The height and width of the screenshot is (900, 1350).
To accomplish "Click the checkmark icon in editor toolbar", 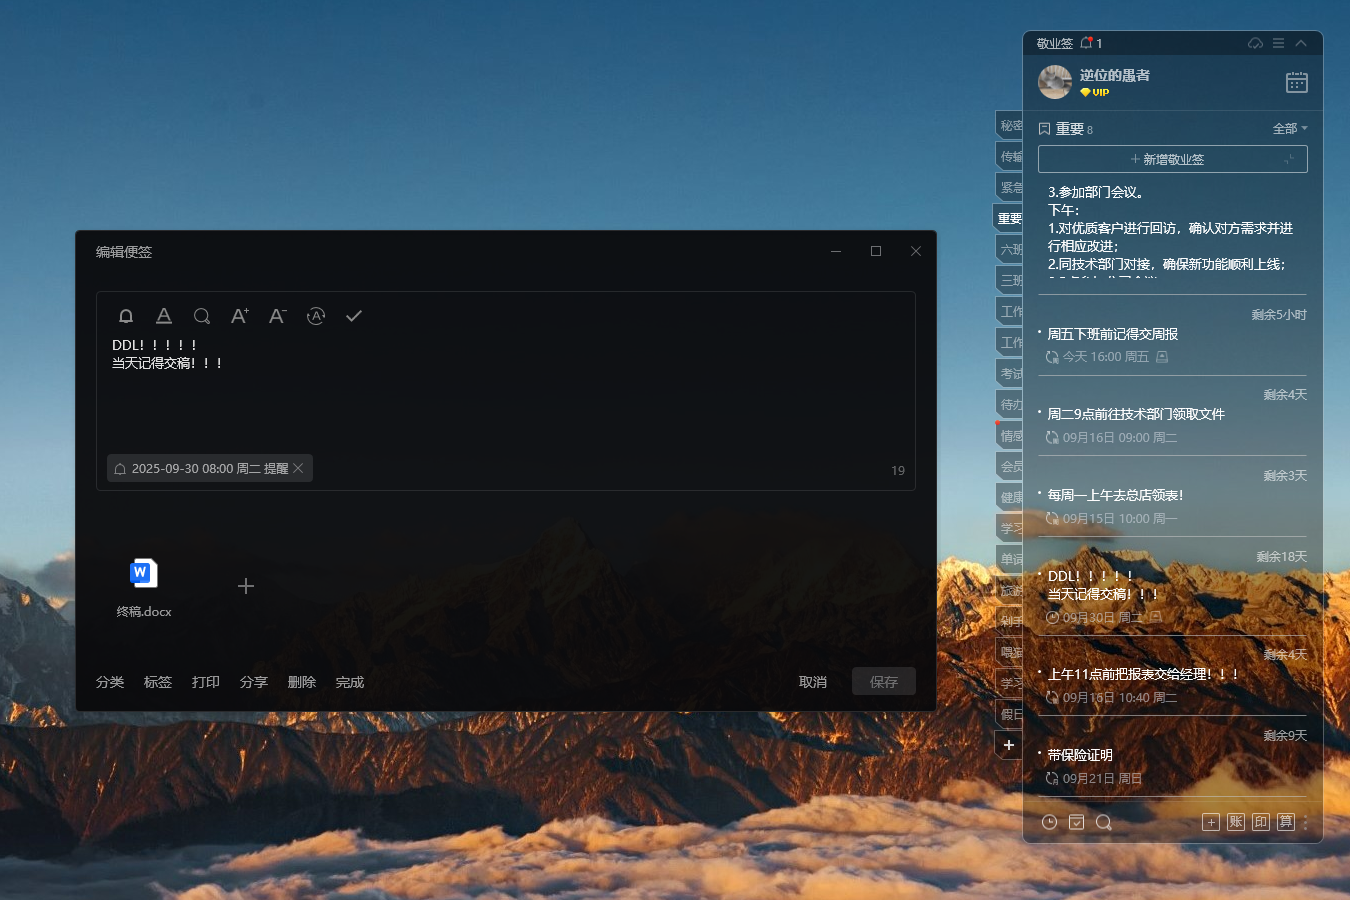I will coord(354,316).
